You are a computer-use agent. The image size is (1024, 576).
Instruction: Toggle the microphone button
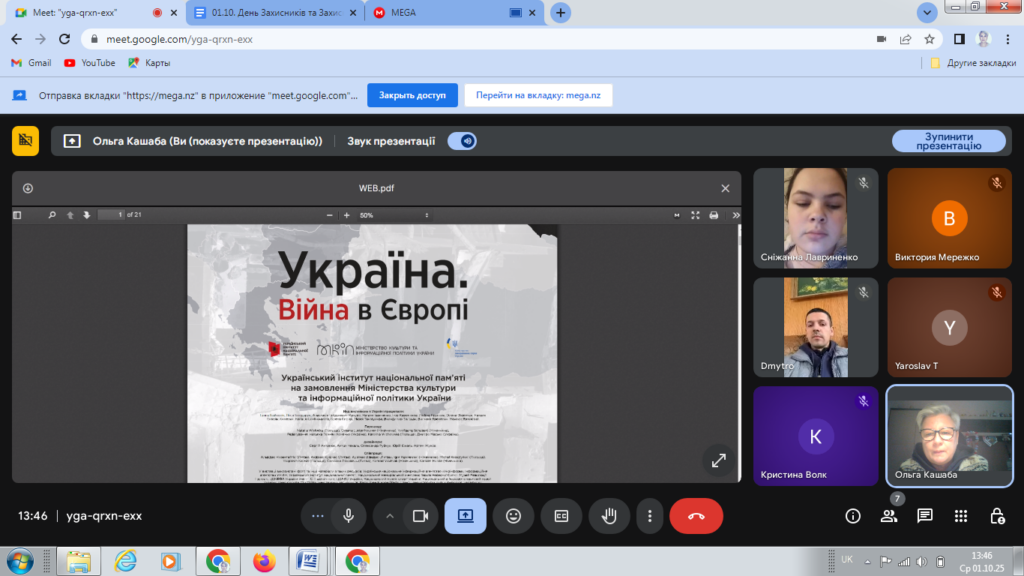(349, 516)
